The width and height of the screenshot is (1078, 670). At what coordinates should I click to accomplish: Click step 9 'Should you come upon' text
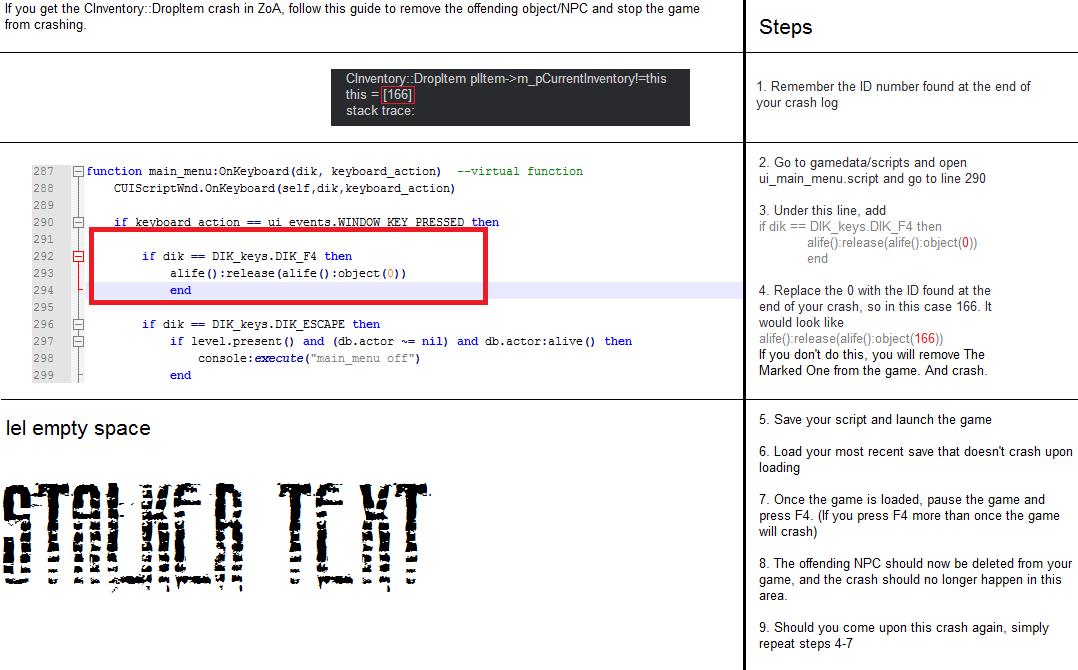pyautogui.click(x=903, y=636)
